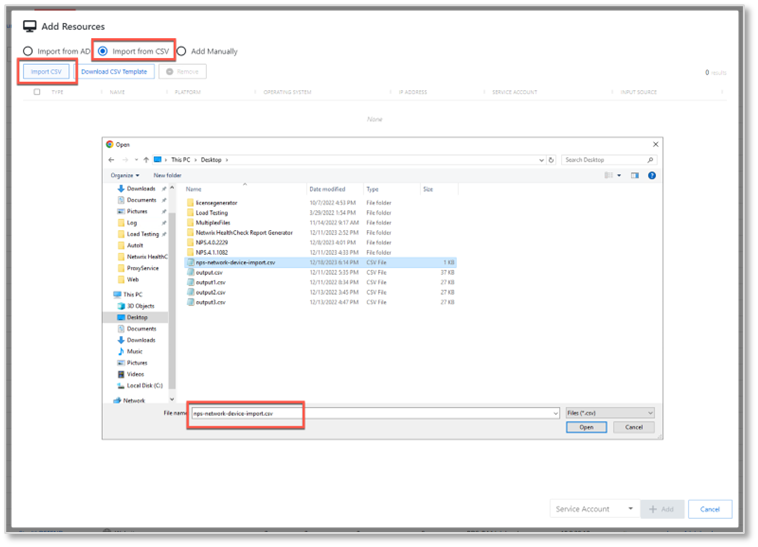Select the Add Manually radio button

coord(182,51)
